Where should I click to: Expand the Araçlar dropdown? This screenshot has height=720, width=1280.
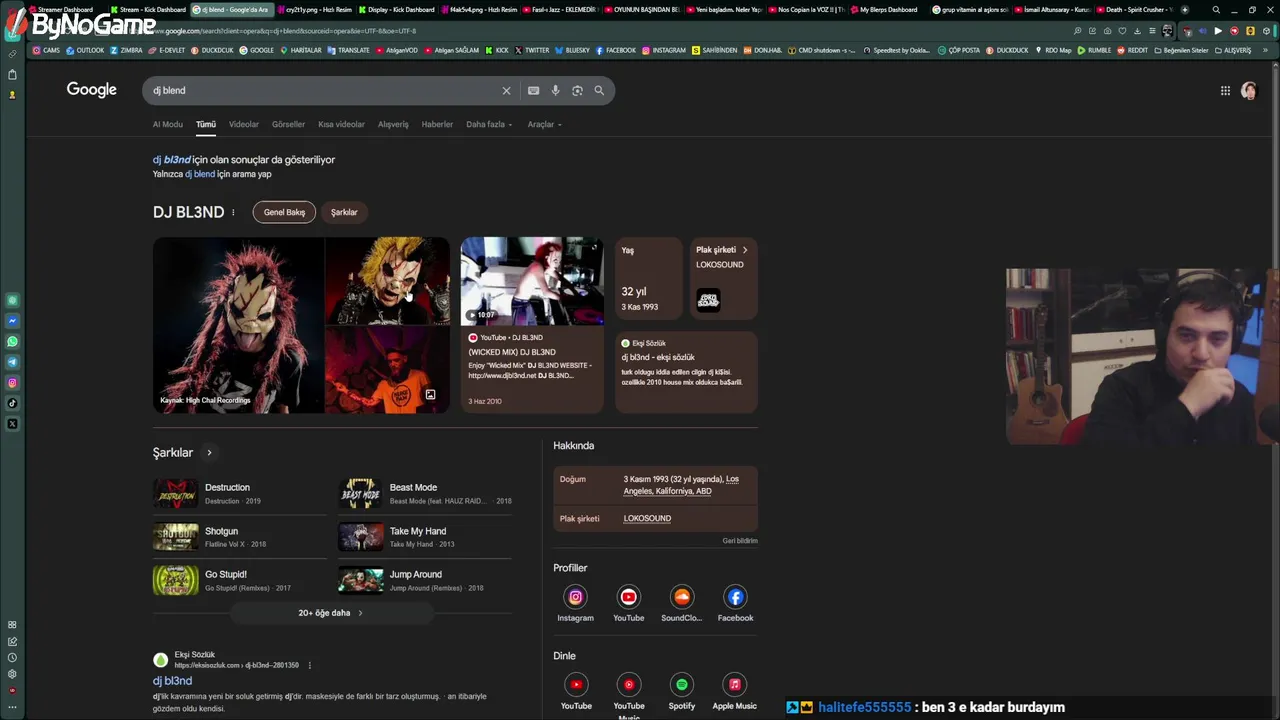pos(545,125)
